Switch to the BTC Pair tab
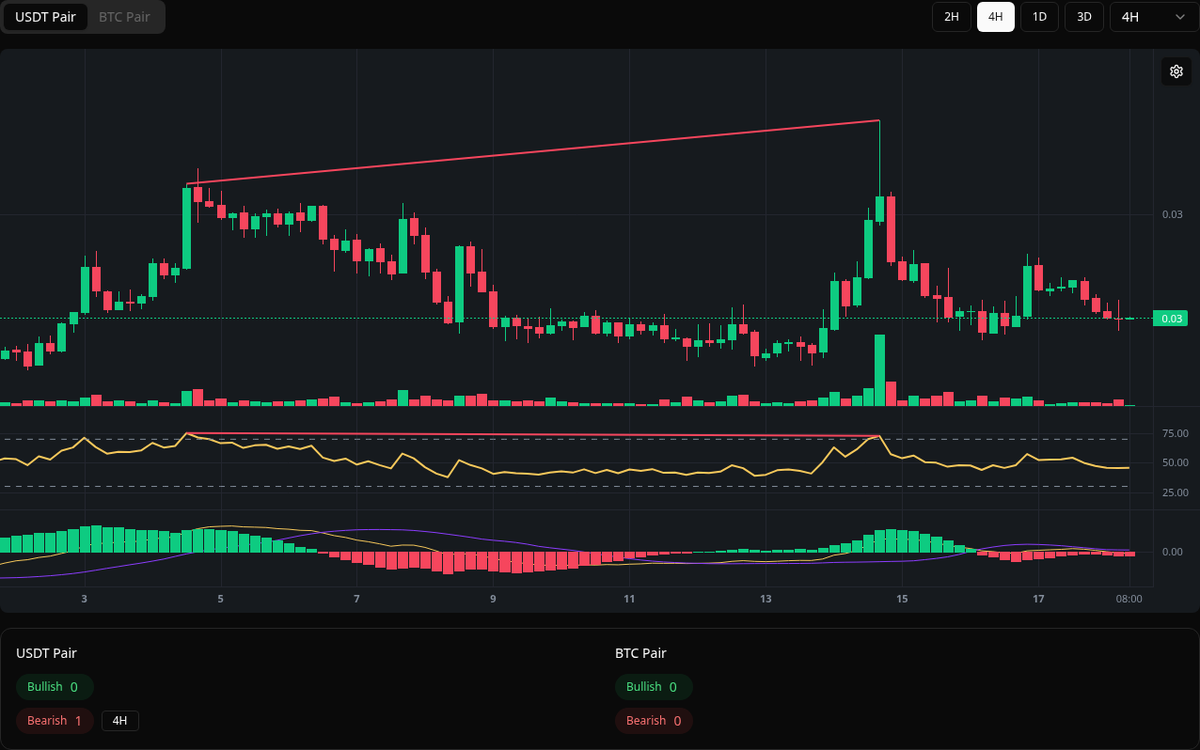The image size is (1200, 750). pos(123,17)
